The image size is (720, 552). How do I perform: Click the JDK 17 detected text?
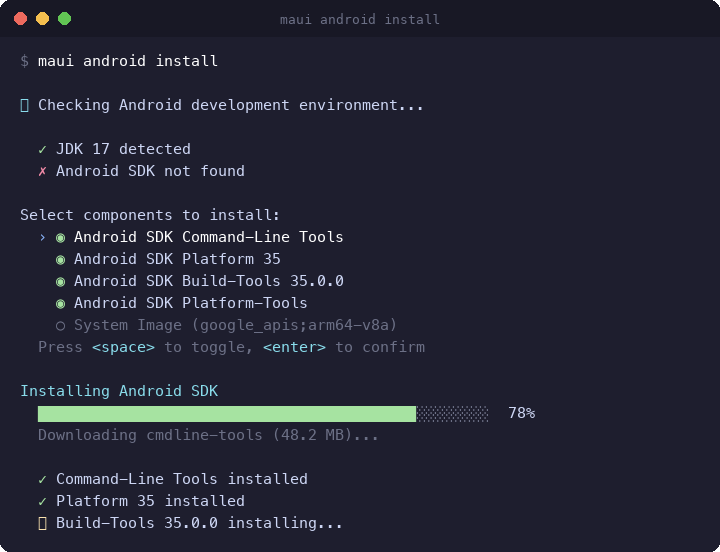click(123, 149)
